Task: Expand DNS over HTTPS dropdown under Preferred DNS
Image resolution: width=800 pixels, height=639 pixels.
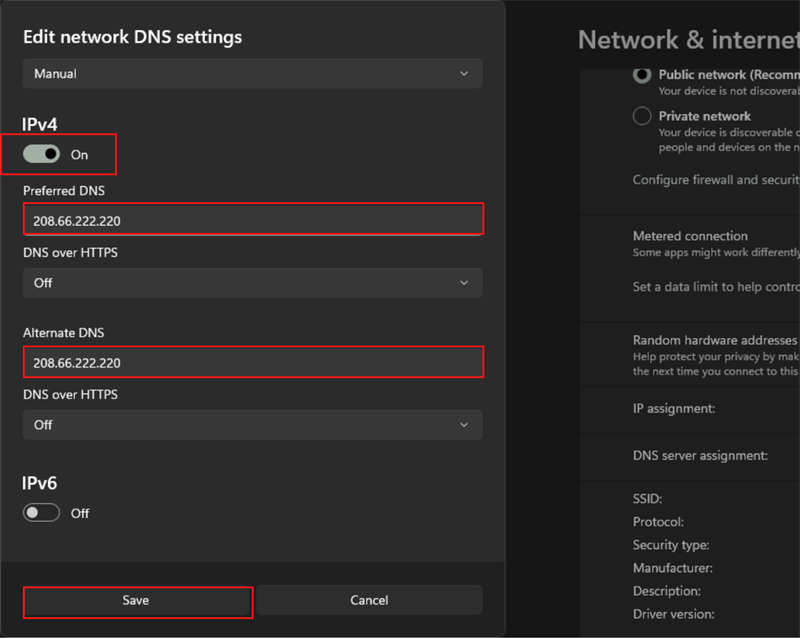Action: point(252,282)
